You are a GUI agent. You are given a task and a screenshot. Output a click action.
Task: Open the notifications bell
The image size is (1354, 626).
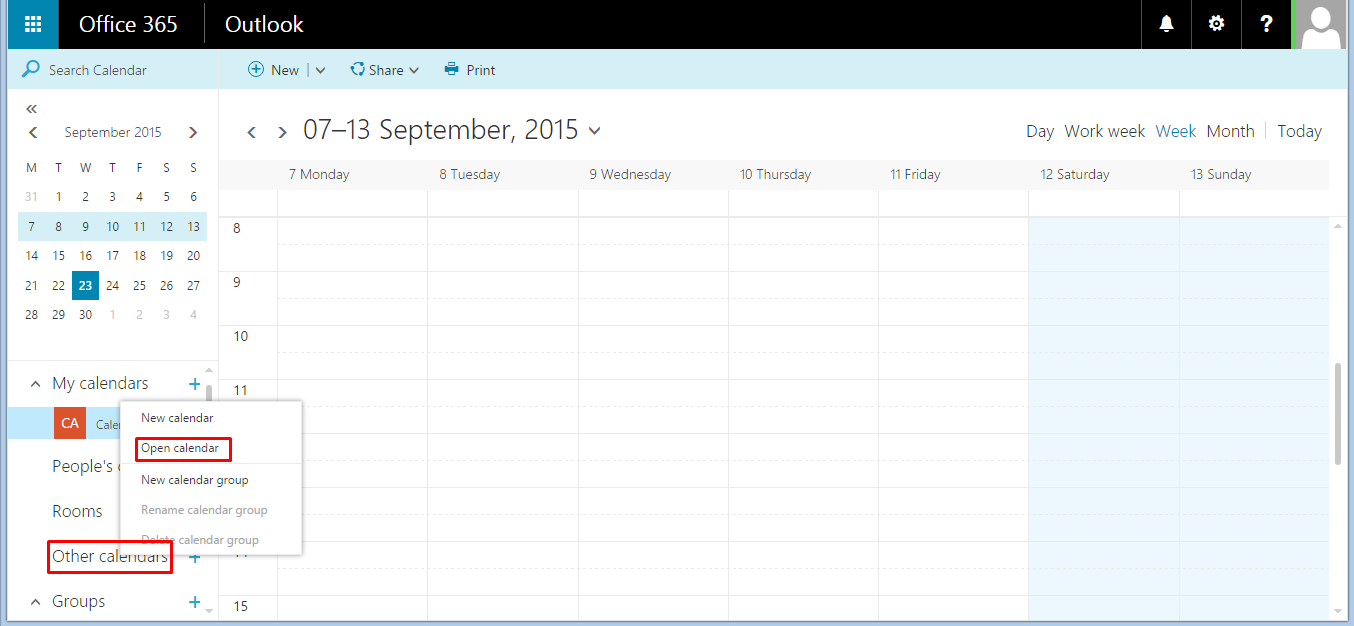pos(1166,24)
